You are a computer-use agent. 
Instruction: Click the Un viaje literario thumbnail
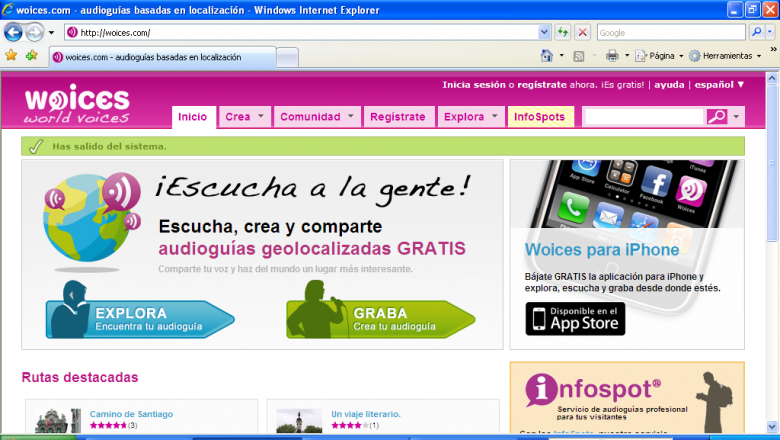[299, 421]
